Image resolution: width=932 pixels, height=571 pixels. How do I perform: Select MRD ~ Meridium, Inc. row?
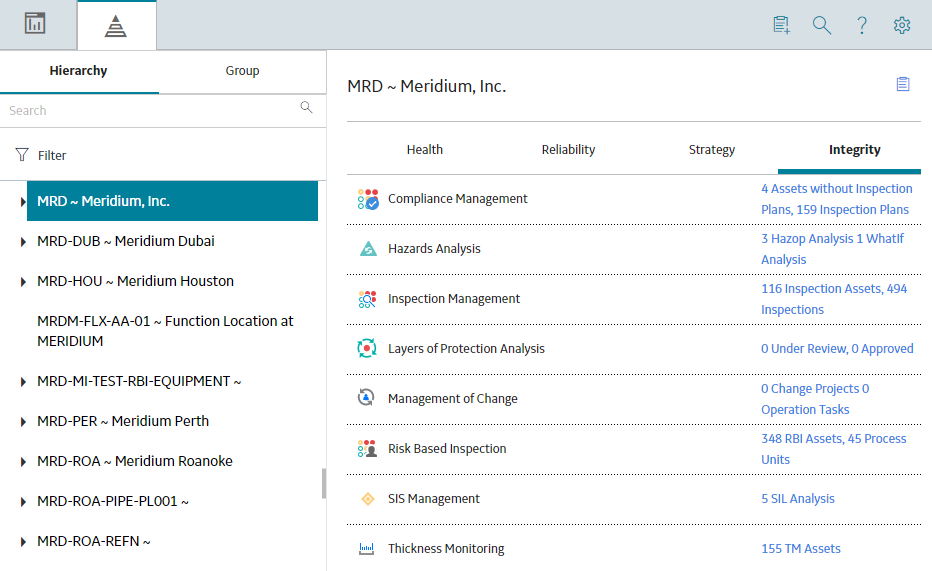172,201
